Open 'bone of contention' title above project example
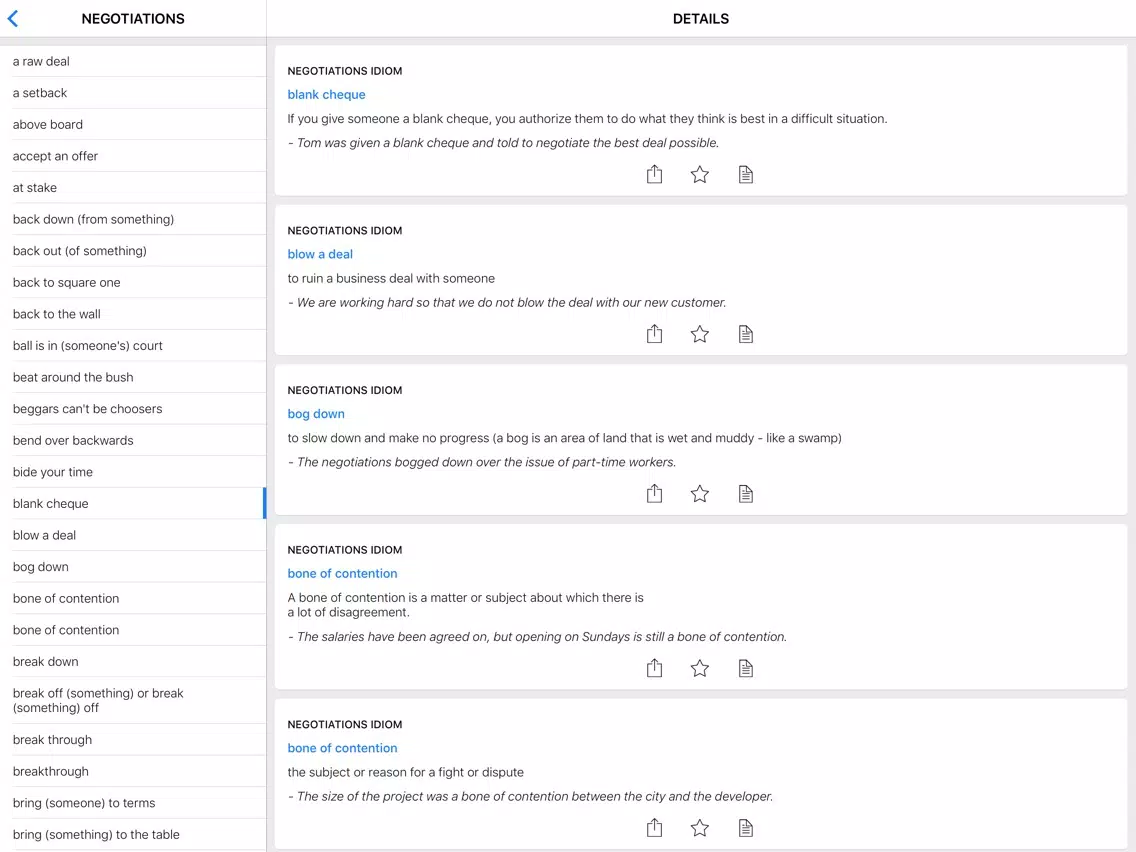 pyautogui.click(x=342, y=748)
